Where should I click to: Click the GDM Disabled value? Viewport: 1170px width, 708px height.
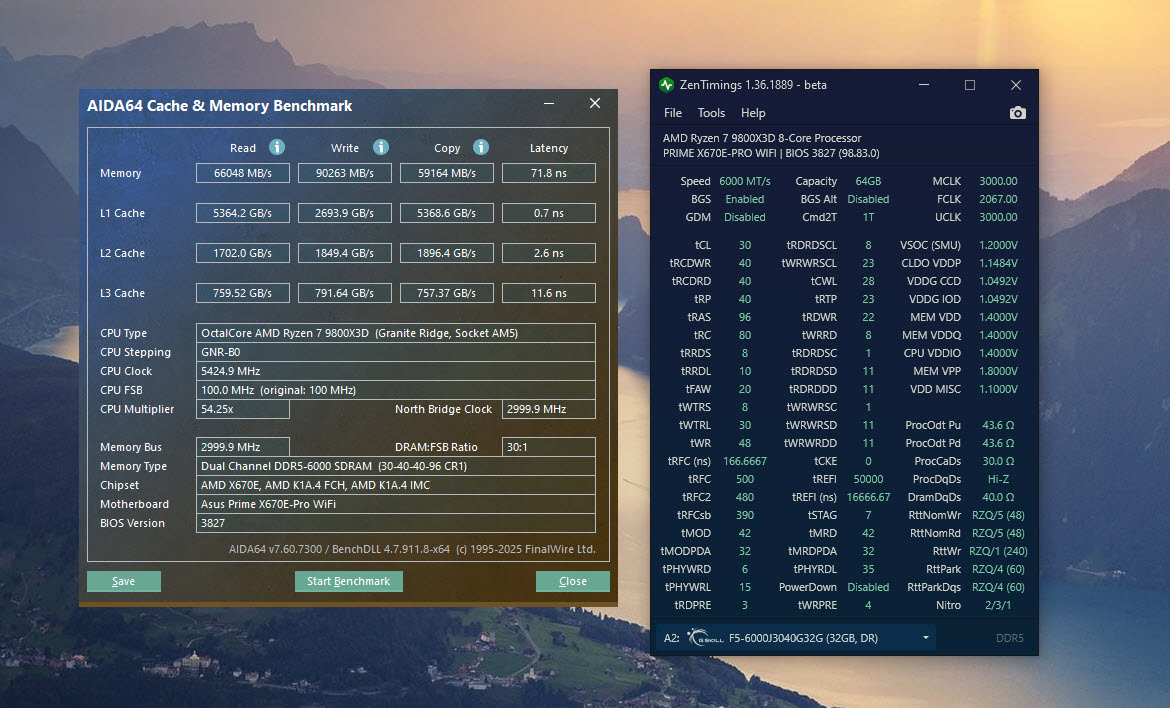(x=745, y=217)
